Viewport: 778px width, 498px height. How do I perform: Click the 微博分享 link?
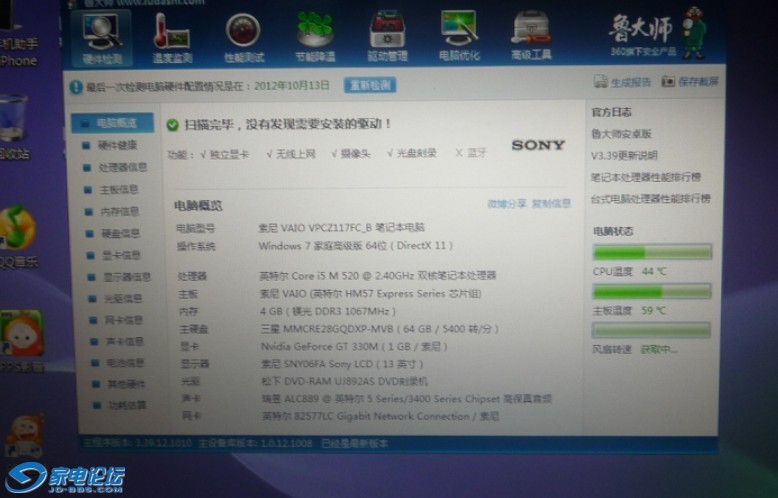pyautogui.click(x=507, y=204)
